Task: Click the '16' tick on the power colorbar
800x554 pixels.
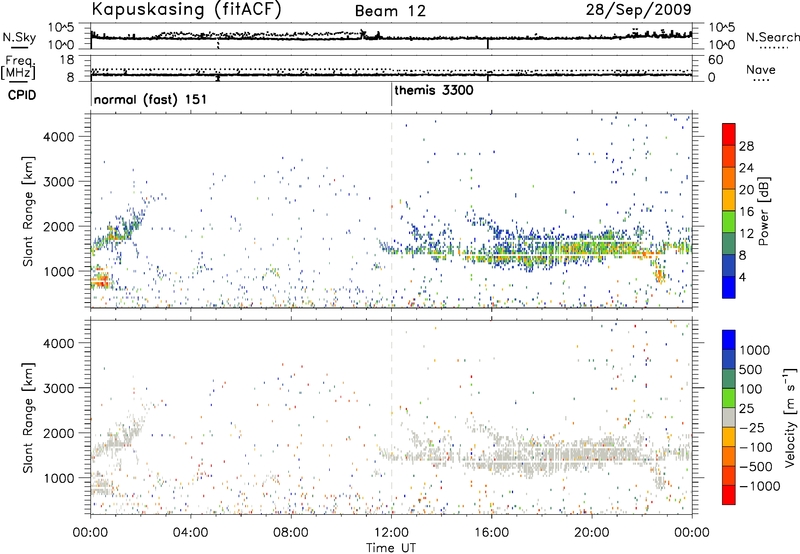Action: click(746, 212)
